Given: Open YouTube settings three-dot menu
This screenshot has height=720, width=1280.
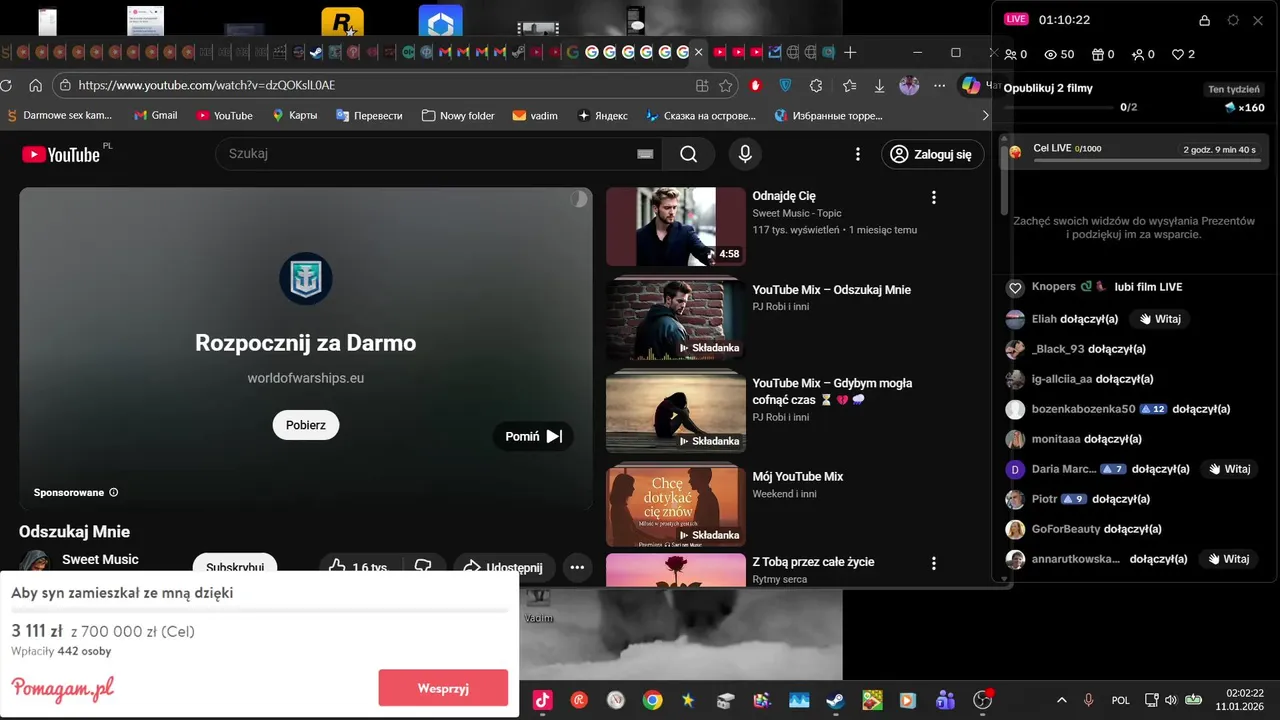Looking at the screenshot, I should (857, 154).
